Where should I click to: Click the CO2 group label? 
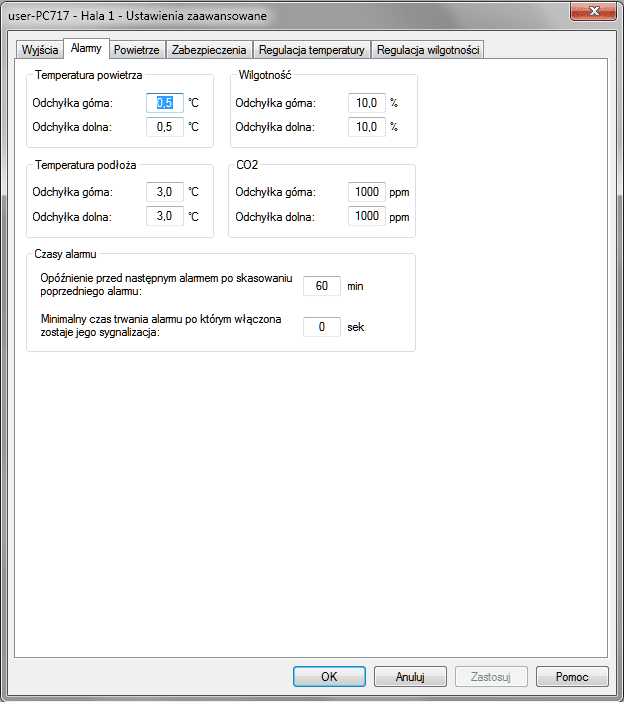tap(247, 165)
